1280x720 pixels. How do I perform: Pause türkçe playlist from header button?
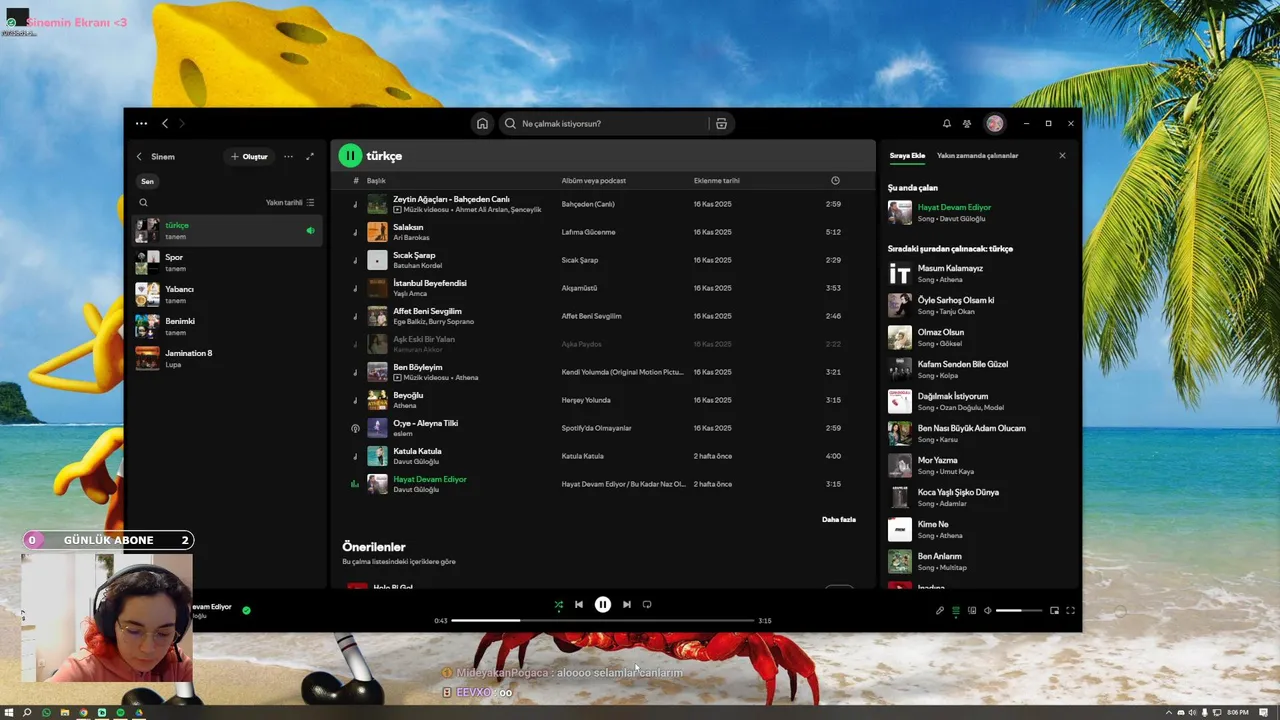coord(350,156)
